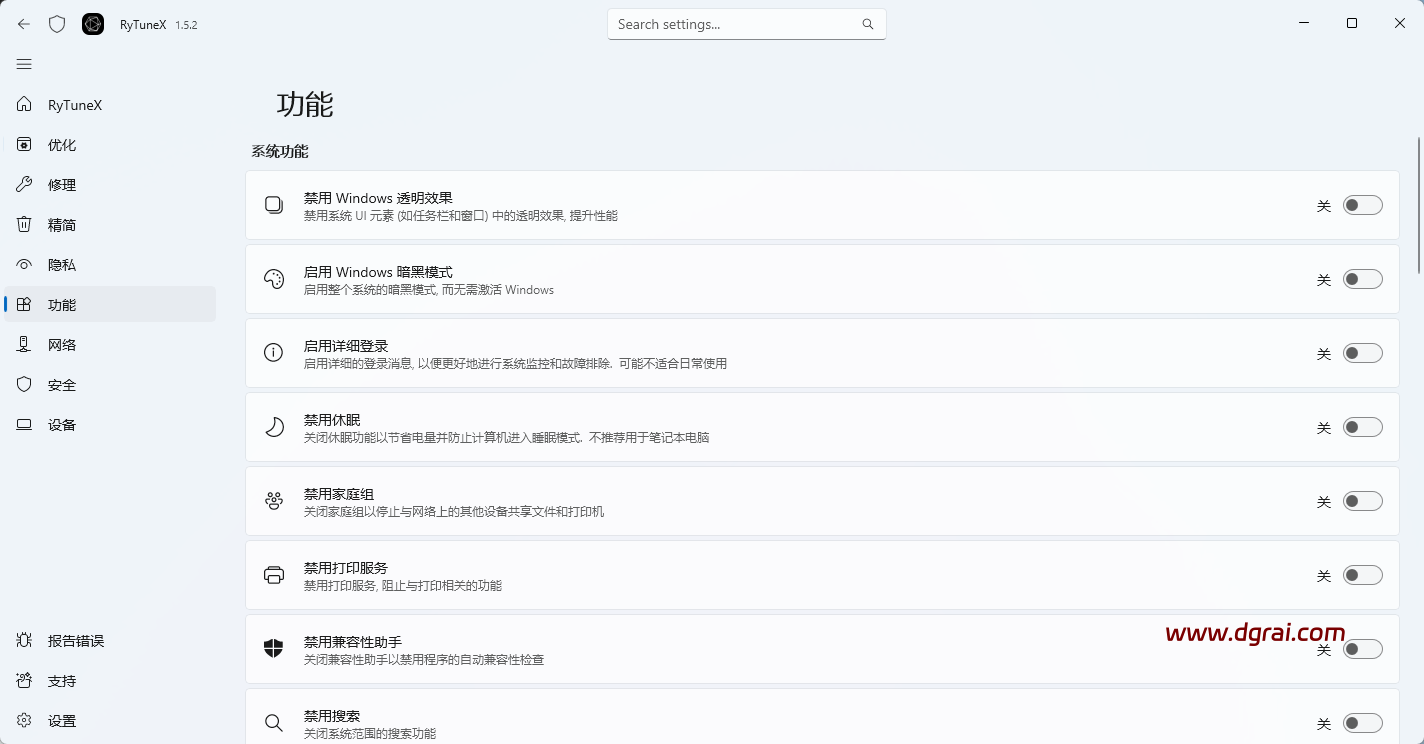Select the 功能 navigation item
The width and height of the screenshot is (1424, 744).
pyautogui.click(x=61, y=304)
